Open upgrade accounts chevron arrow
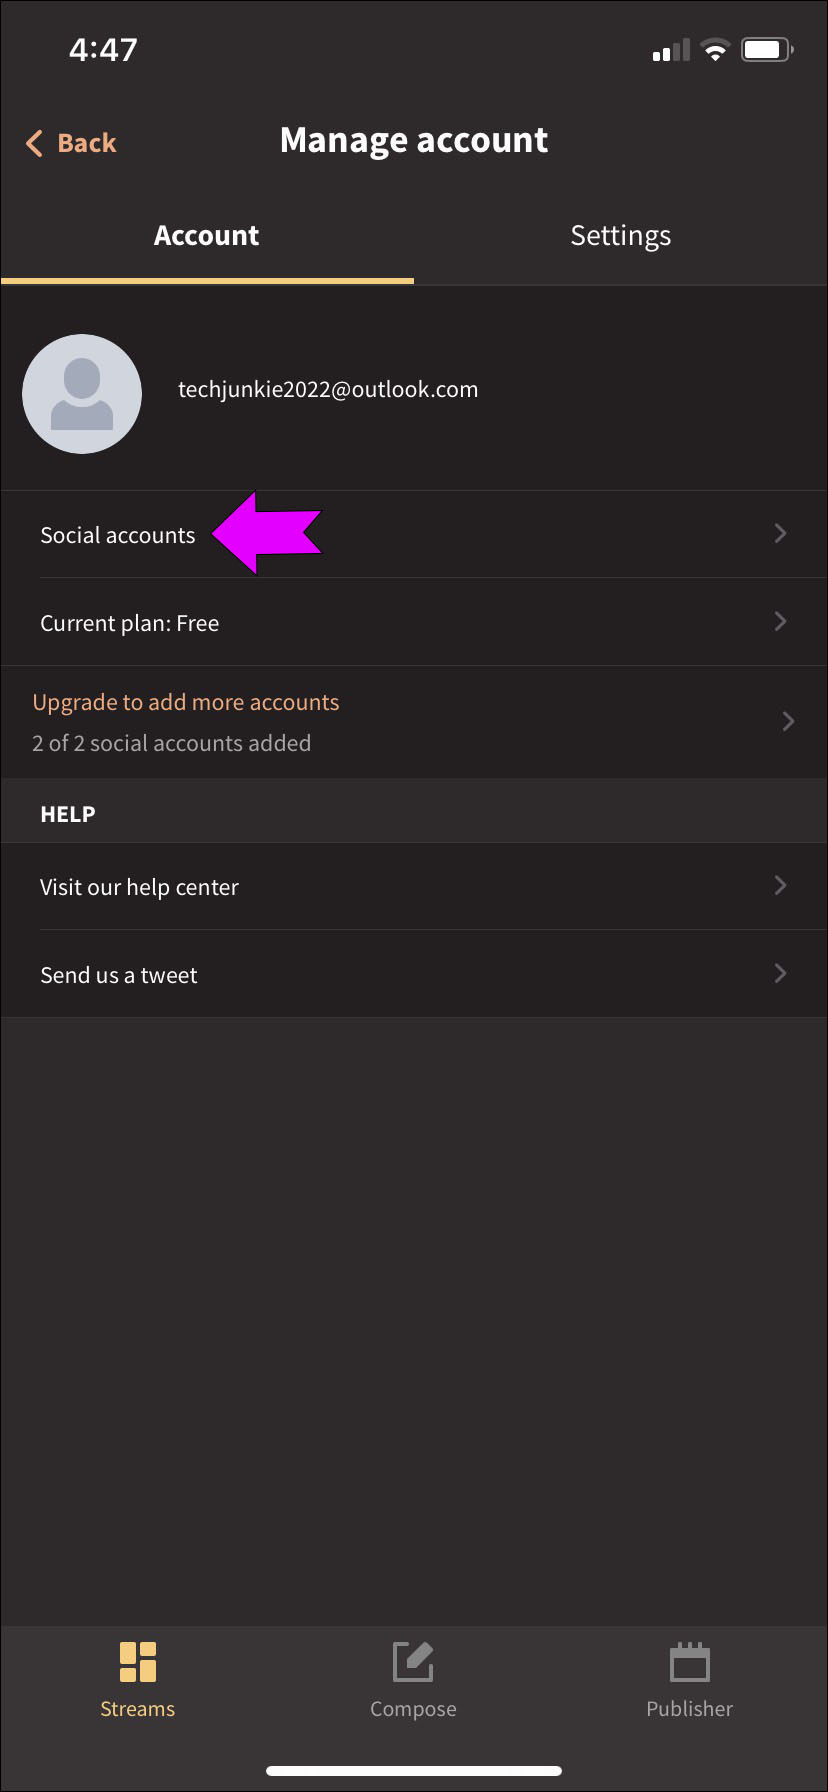Screen dimensions: 828x1792 coord(788,721)
